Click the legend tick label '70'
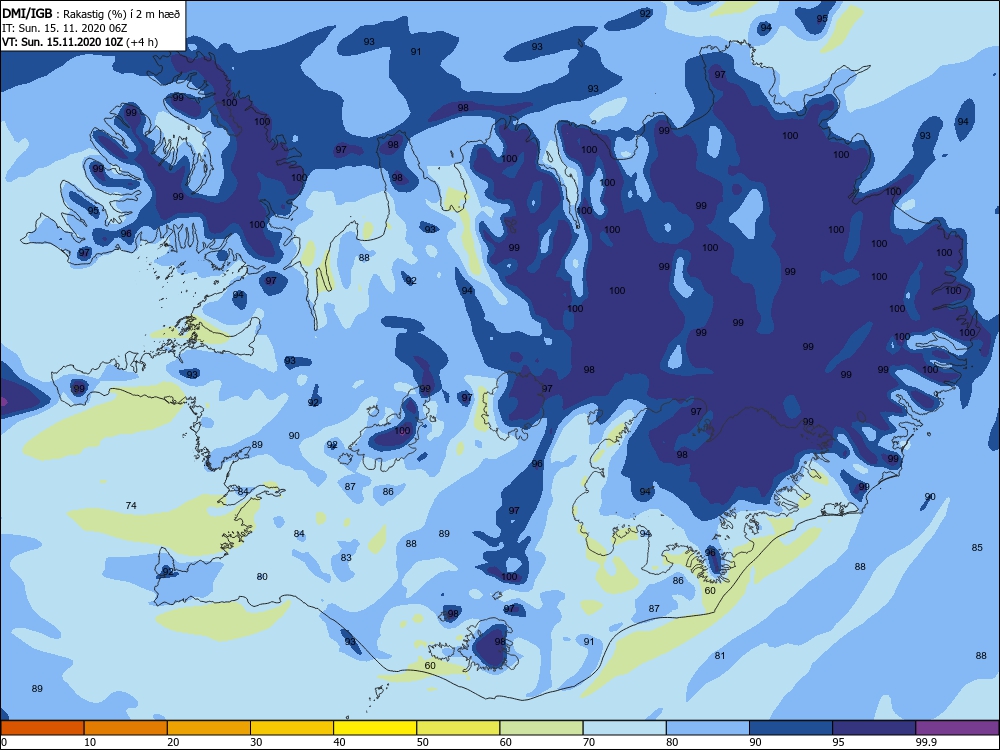Viewport: 1000px width, 750px height. 589,742
